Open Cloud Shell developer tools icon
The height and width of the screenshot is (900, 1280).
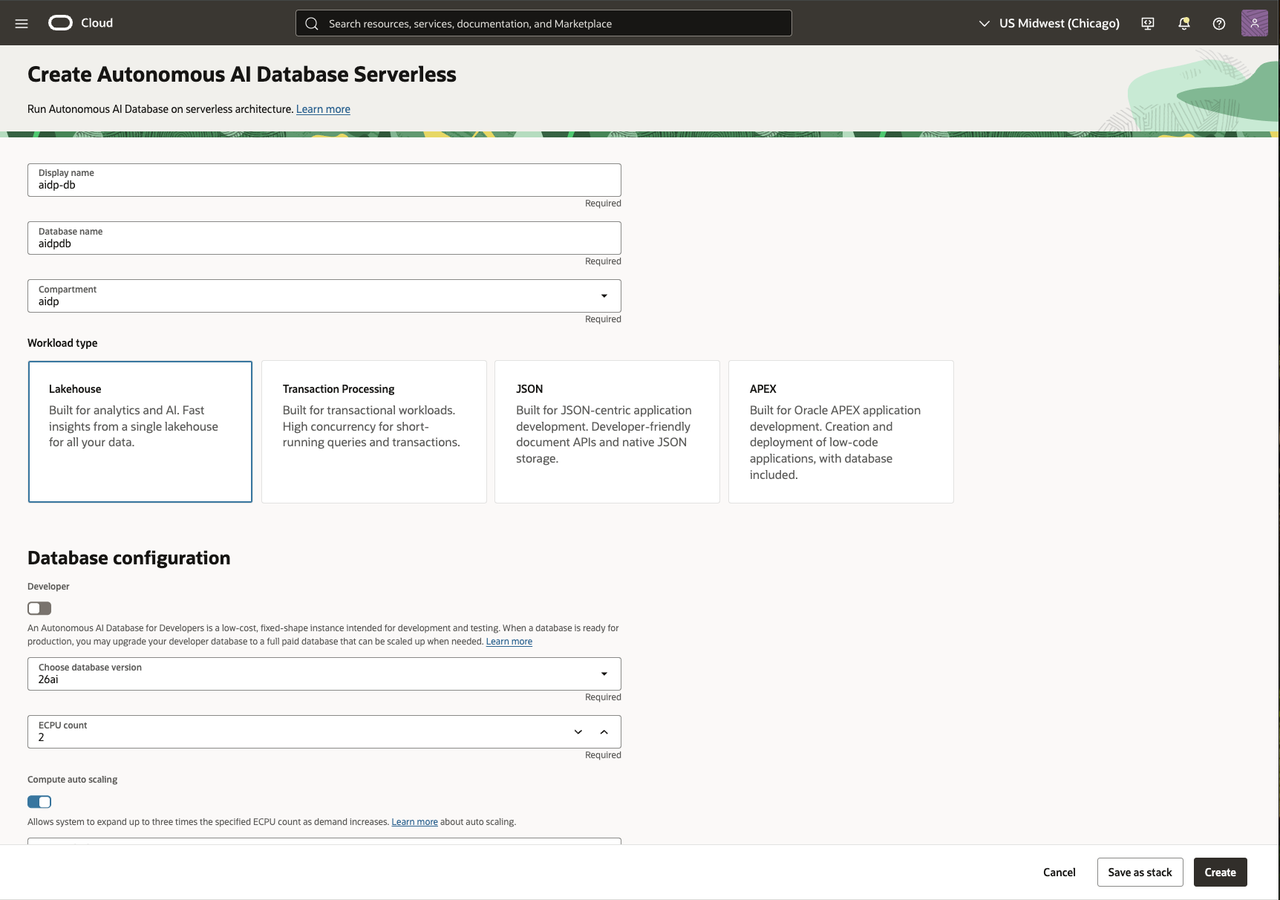click(x=1148, y=23)
